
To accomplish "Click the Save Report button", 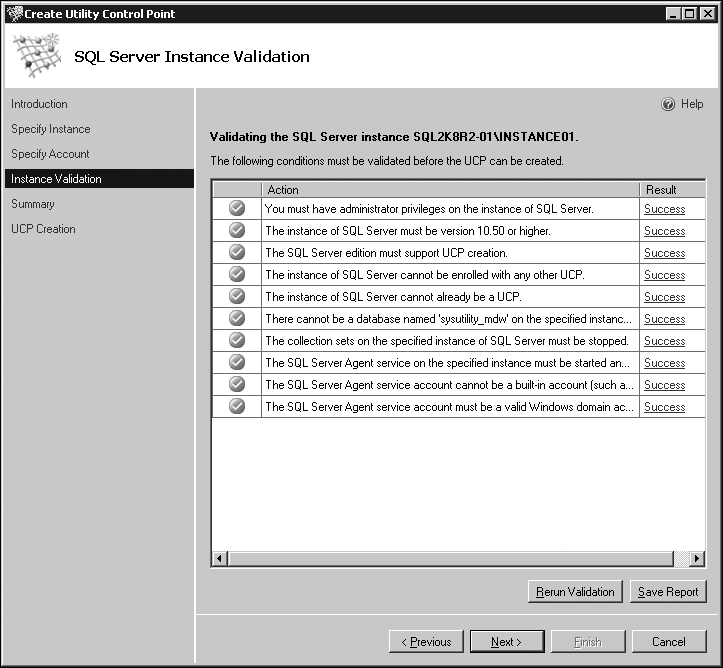I will [x=668, y=591].
